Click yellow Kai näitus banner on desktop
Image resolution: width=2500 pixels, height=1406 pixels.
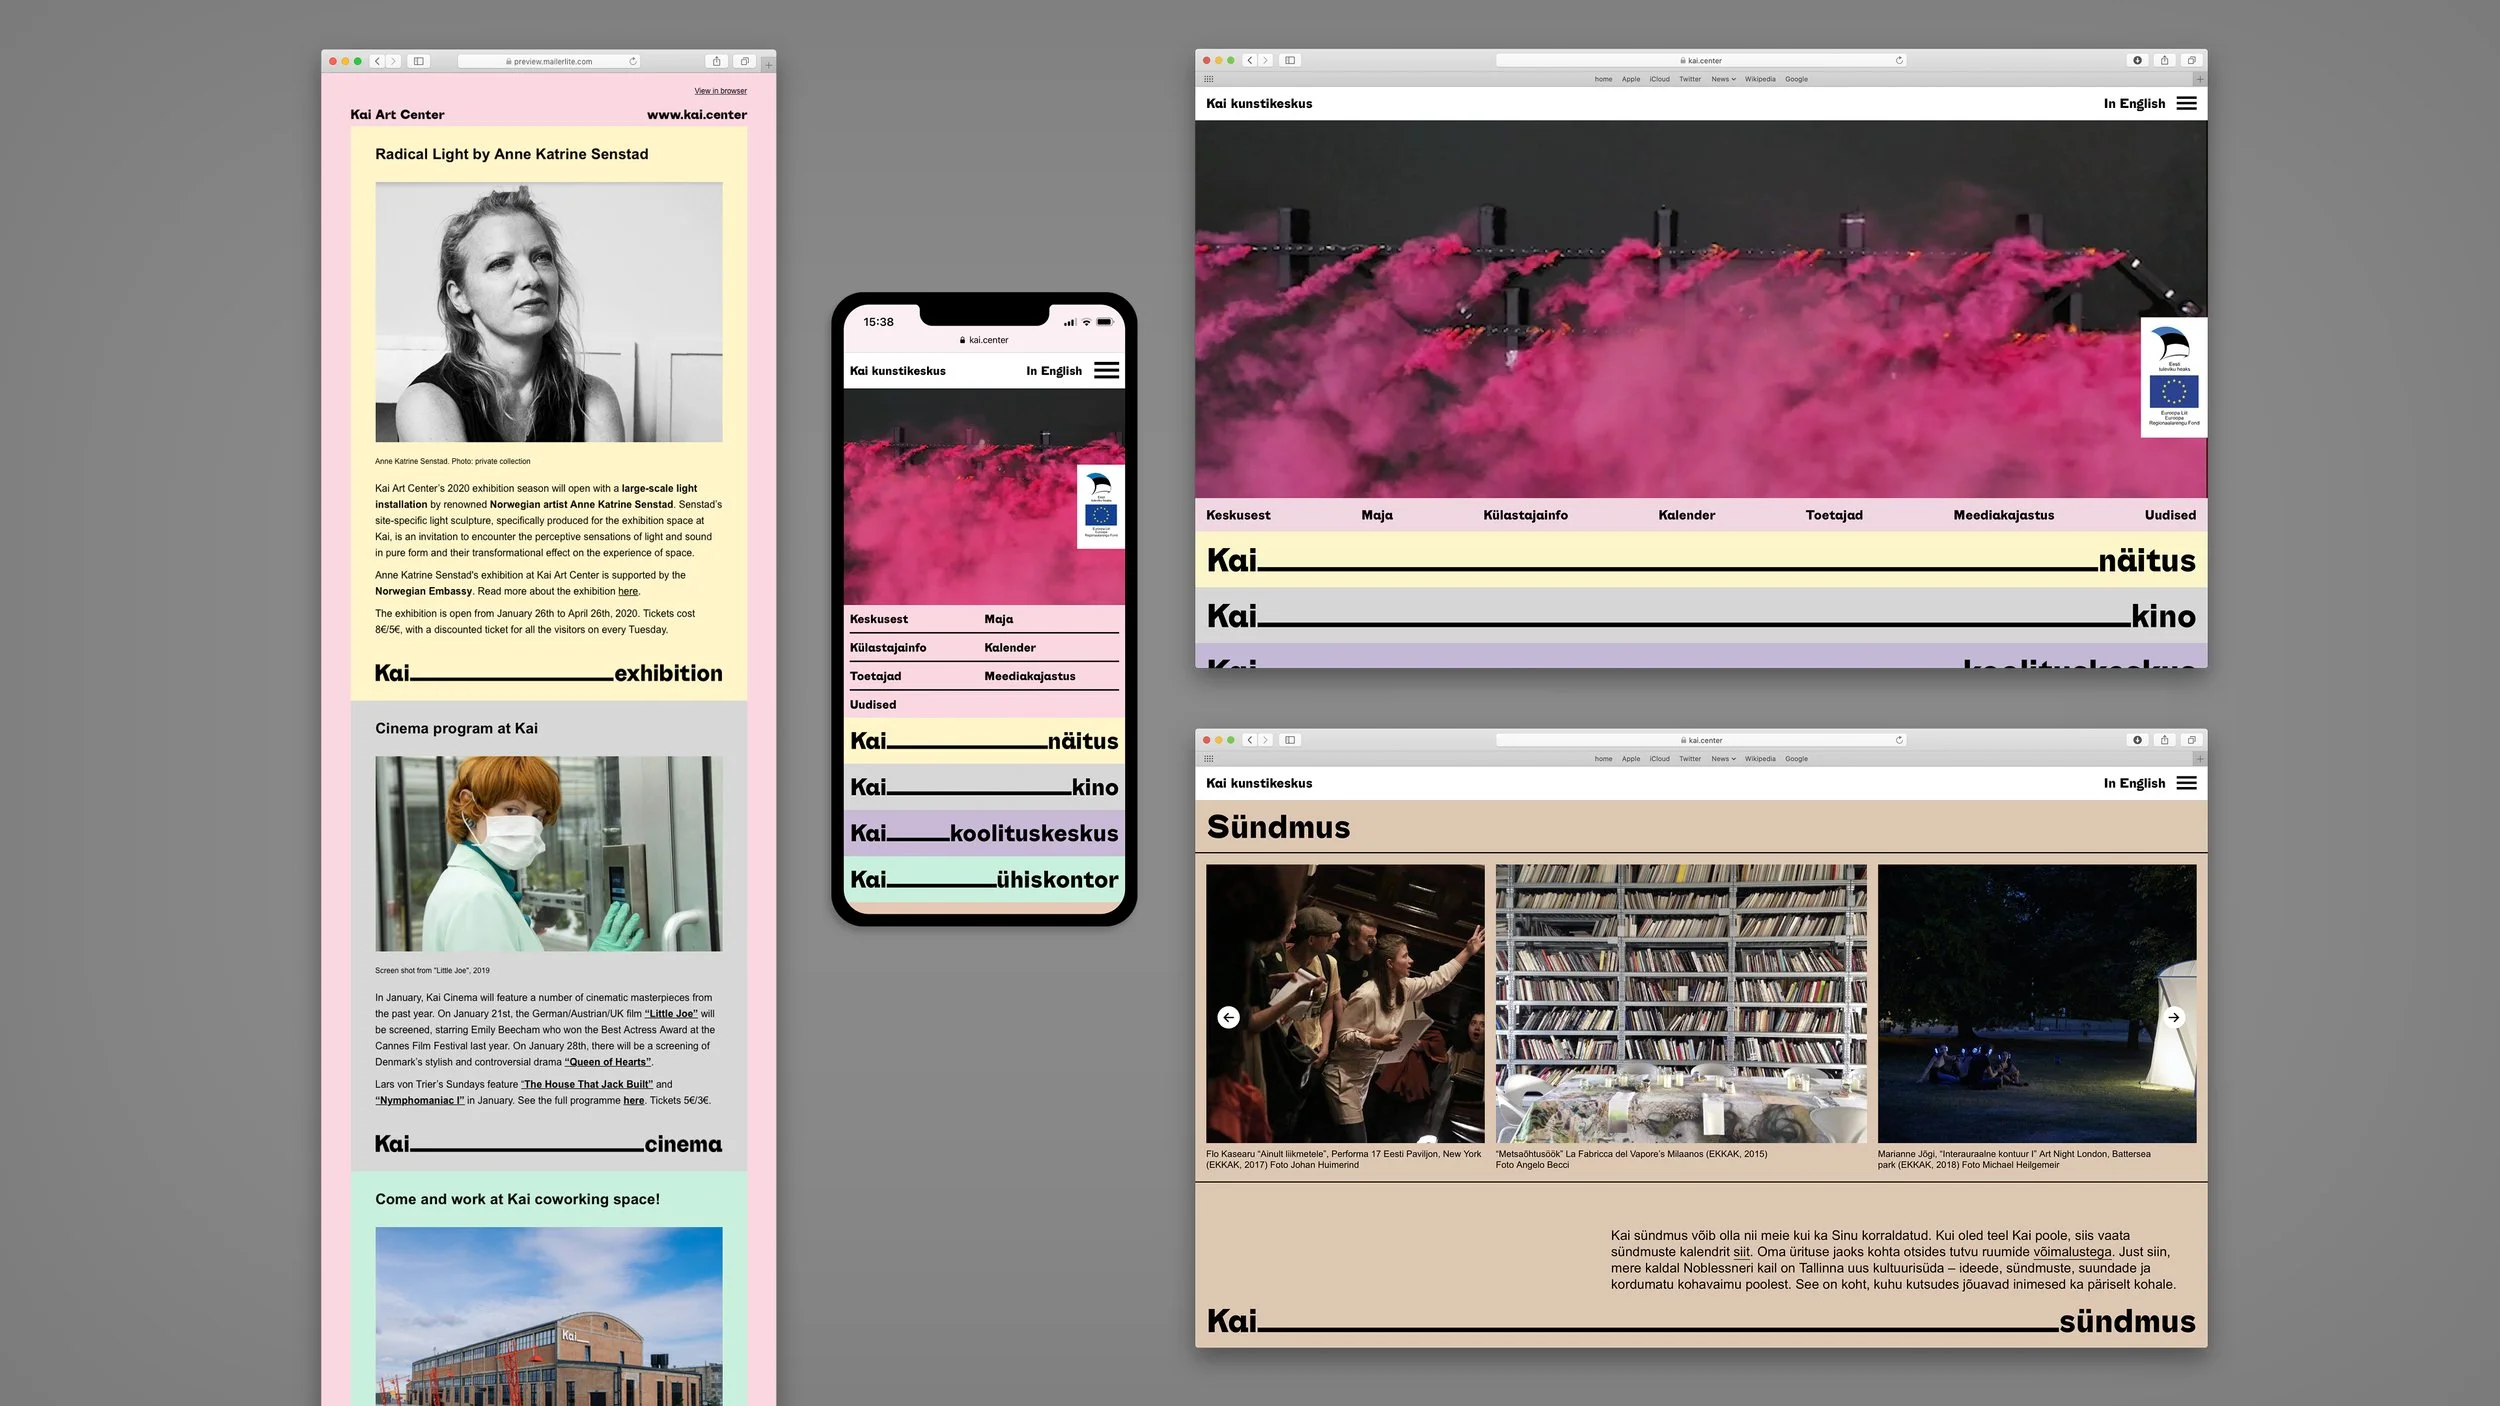pos(1700,560)
